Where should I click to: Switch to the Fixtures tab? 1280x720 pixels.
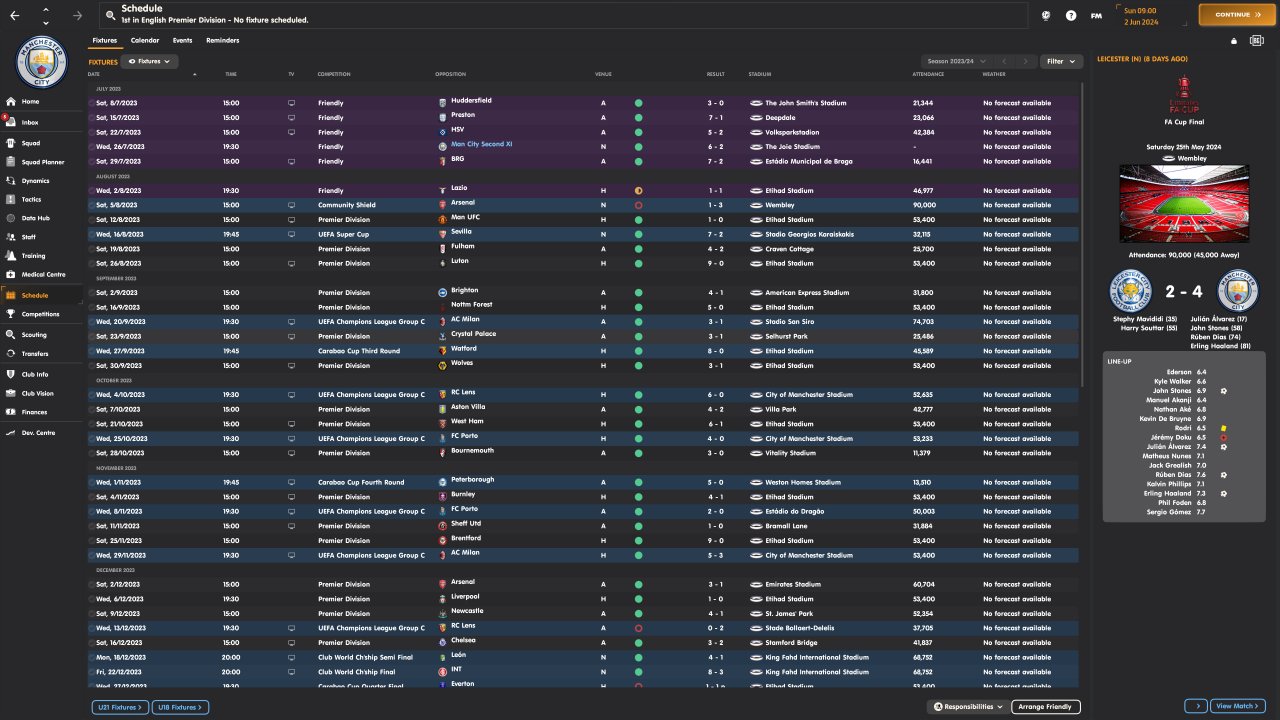[x=104, y=41]
